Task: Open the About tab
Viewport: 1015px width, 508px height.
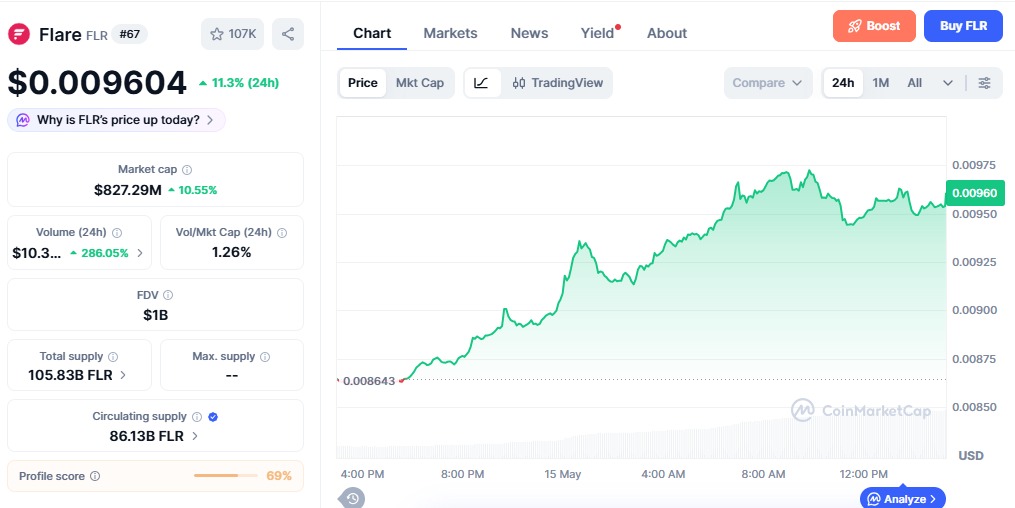Action: click(667, 33)
